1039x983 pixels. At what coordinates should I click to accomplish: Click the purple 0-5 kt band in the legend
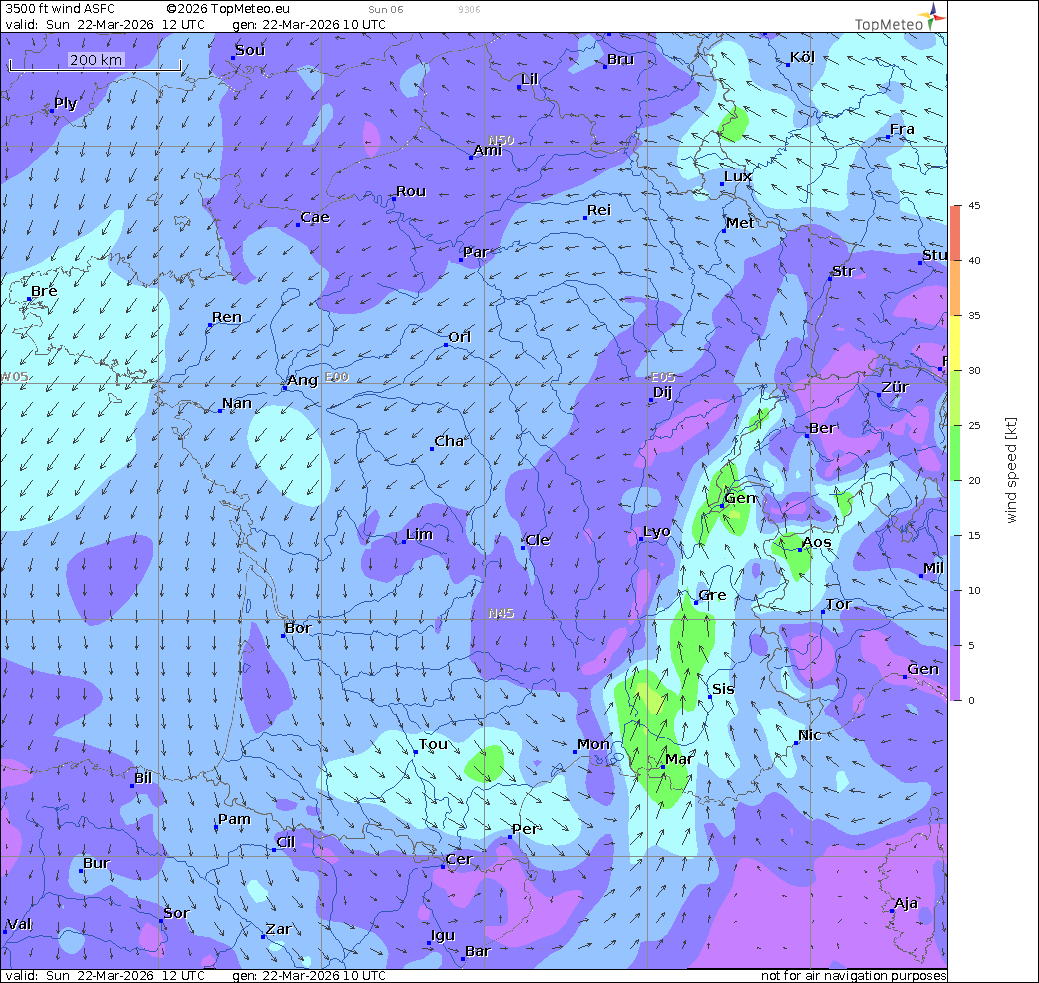click(x=957, y=673)
